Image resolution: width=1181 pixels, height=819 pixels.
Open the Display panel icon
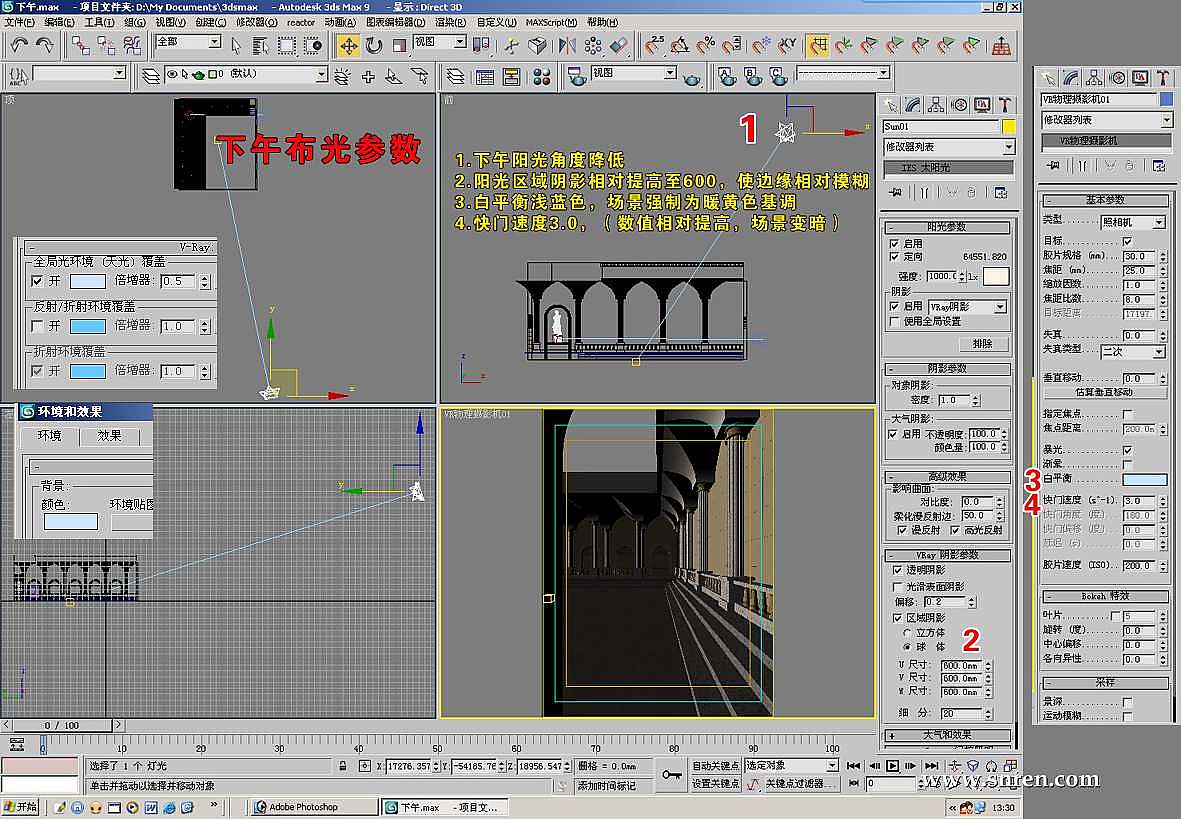tap(982, 104)
